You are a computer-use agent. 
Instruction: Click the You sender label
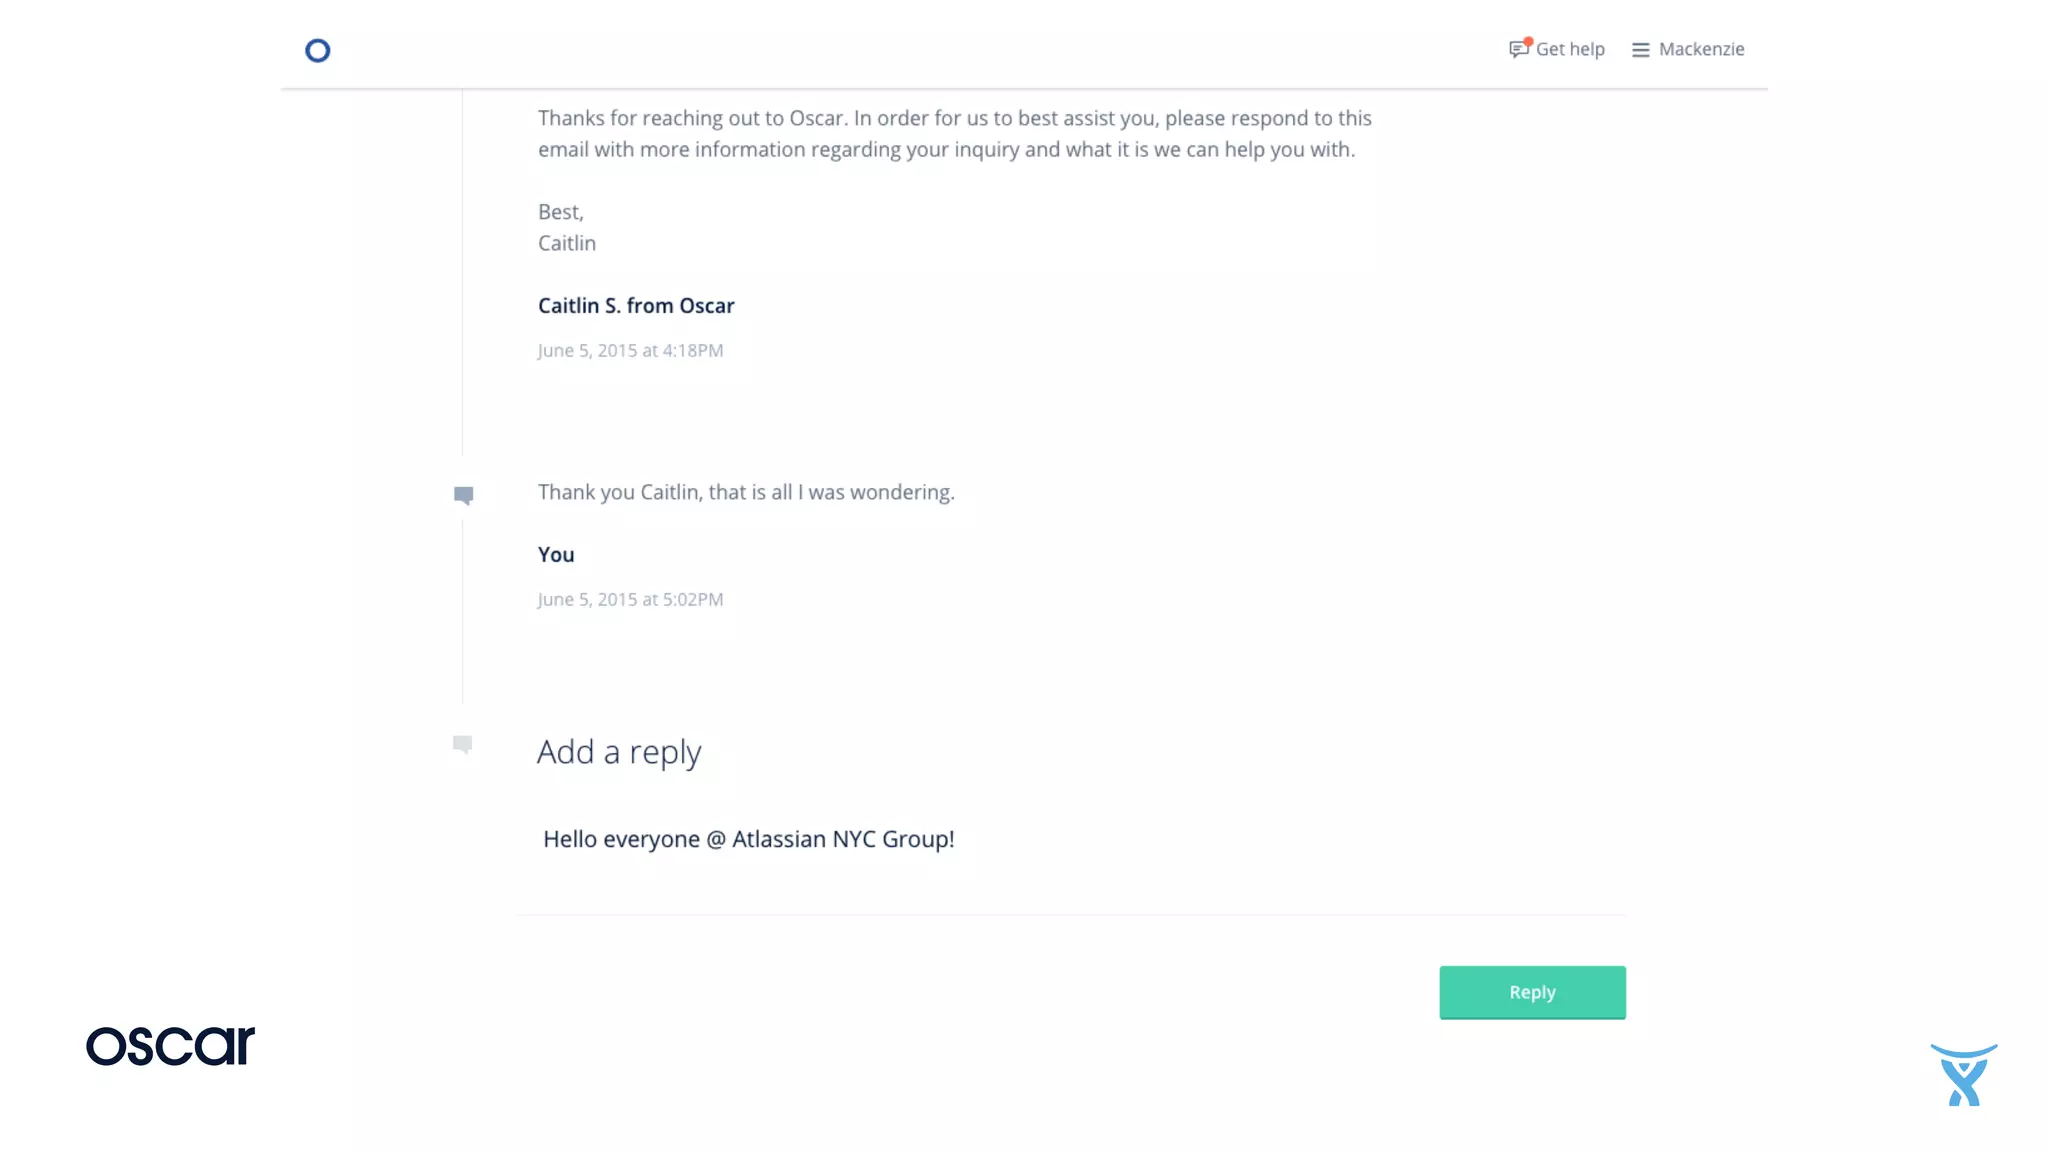click(x=556, y=555)
